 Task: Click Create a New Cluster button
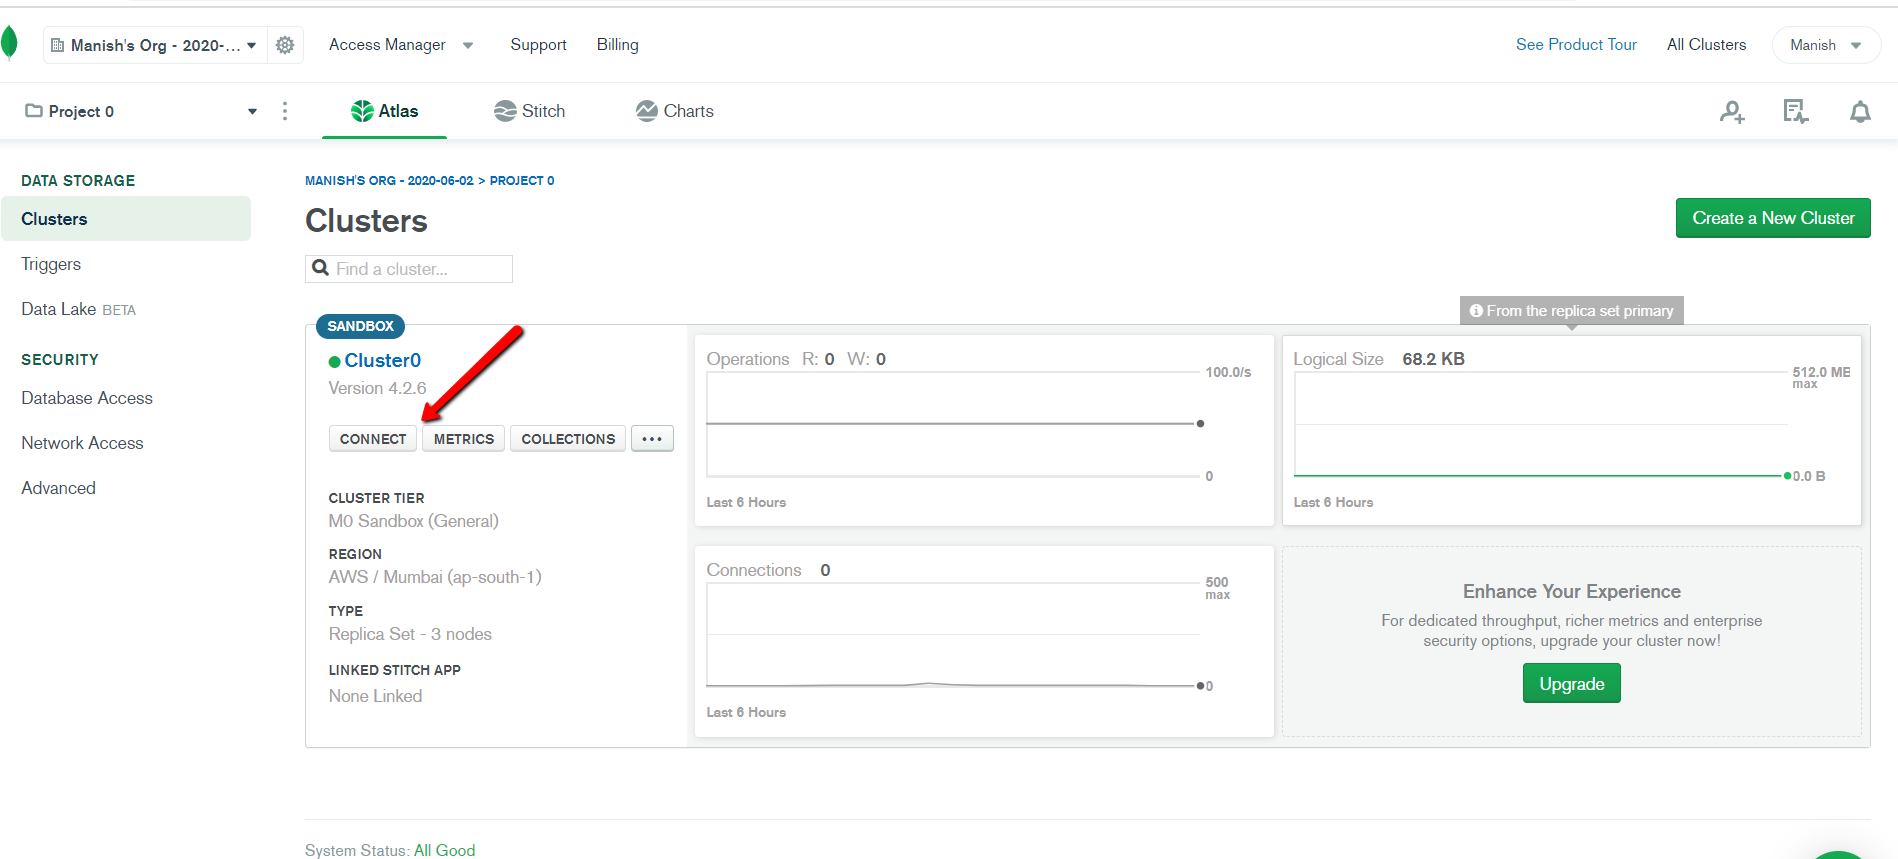coord(1773,218)
